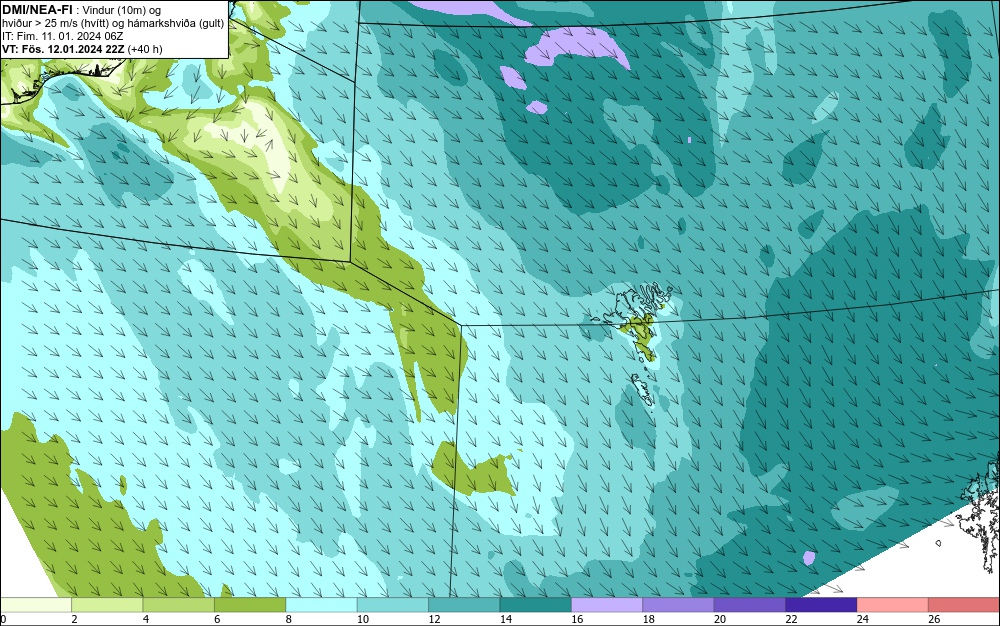Image resolution: width=1000 pixels, height=626 pixels.
Task: Click the legend tick label '14'
Action: pos(506,619)
